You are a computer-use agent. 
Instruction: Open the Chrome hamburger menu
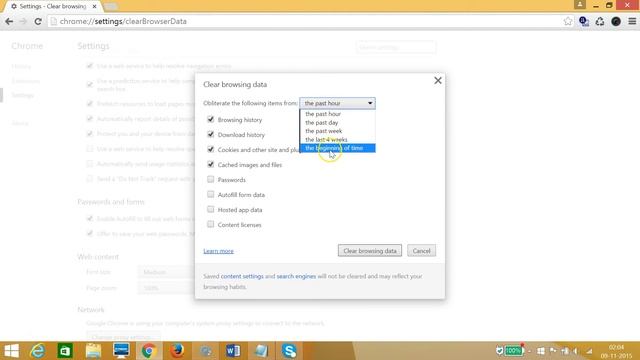(632, 21)
